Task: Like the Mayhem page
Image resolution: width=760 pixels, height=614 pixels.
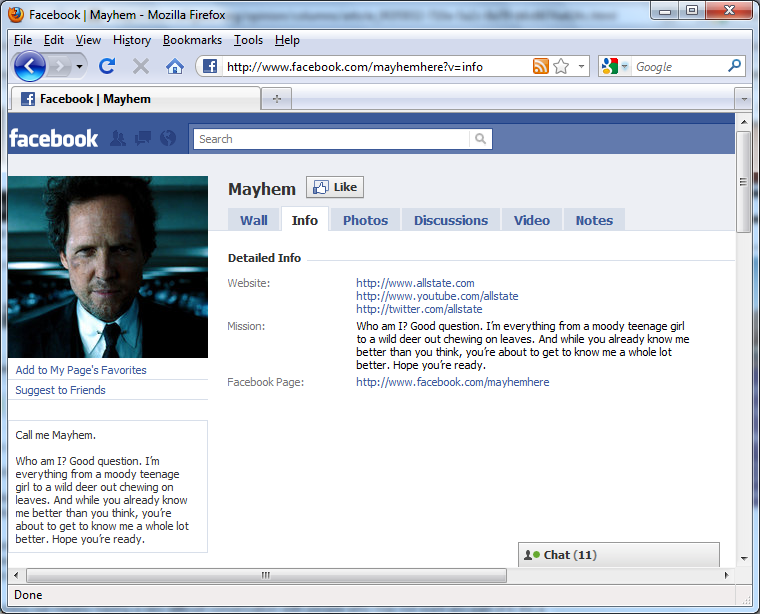Action: (335, 187)
